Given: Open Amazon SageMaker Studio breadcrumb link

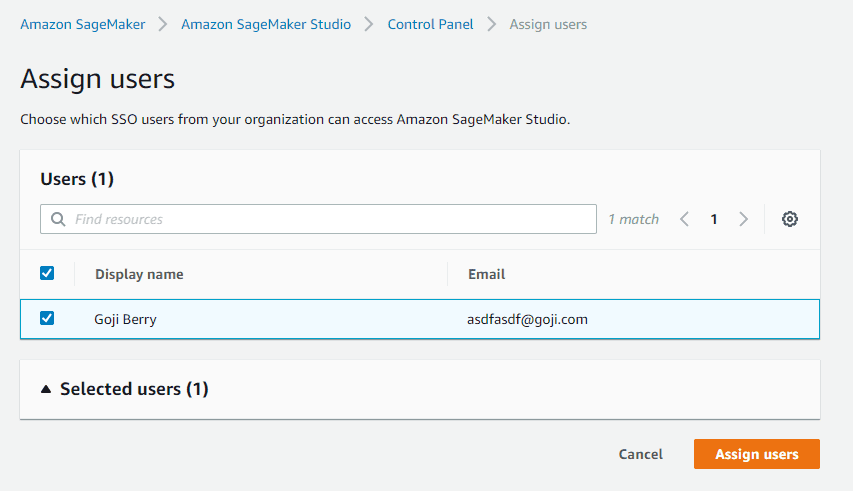Looking at the screenshot, I should 266,24.
